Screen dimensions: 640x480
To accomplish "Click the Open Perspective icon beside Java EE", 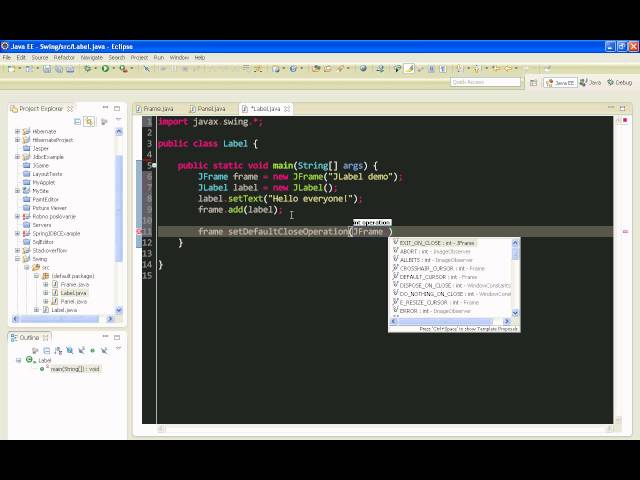I will click(533, 83).
